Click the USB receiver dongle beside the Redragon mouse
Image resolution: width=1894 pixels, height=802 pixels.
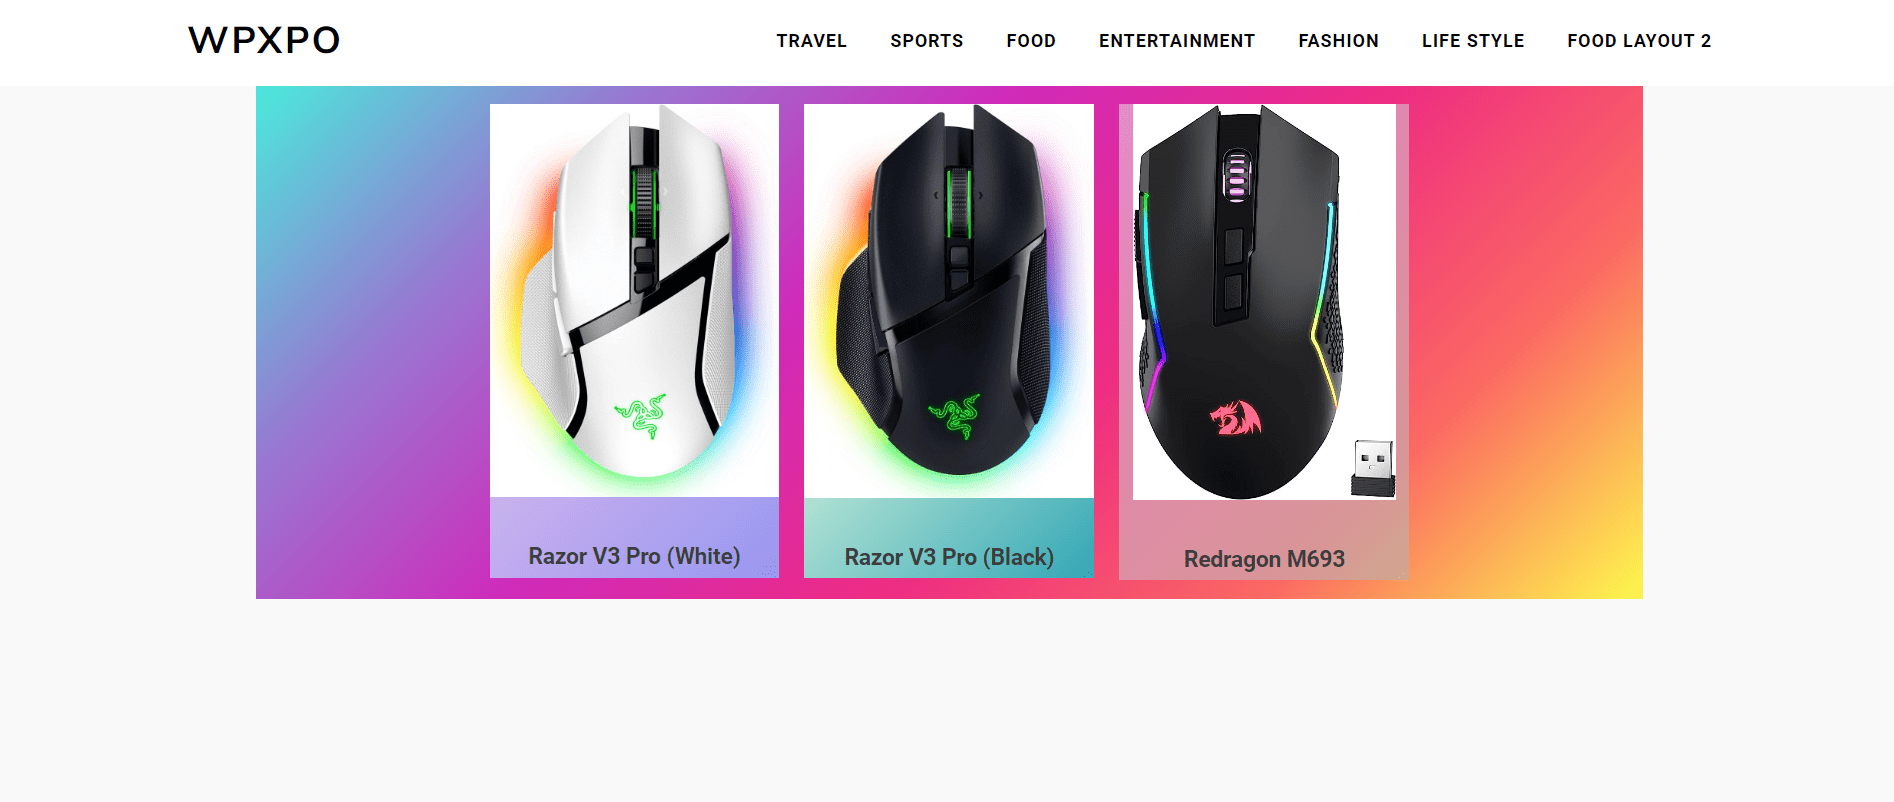click(x=1373, y=468)
